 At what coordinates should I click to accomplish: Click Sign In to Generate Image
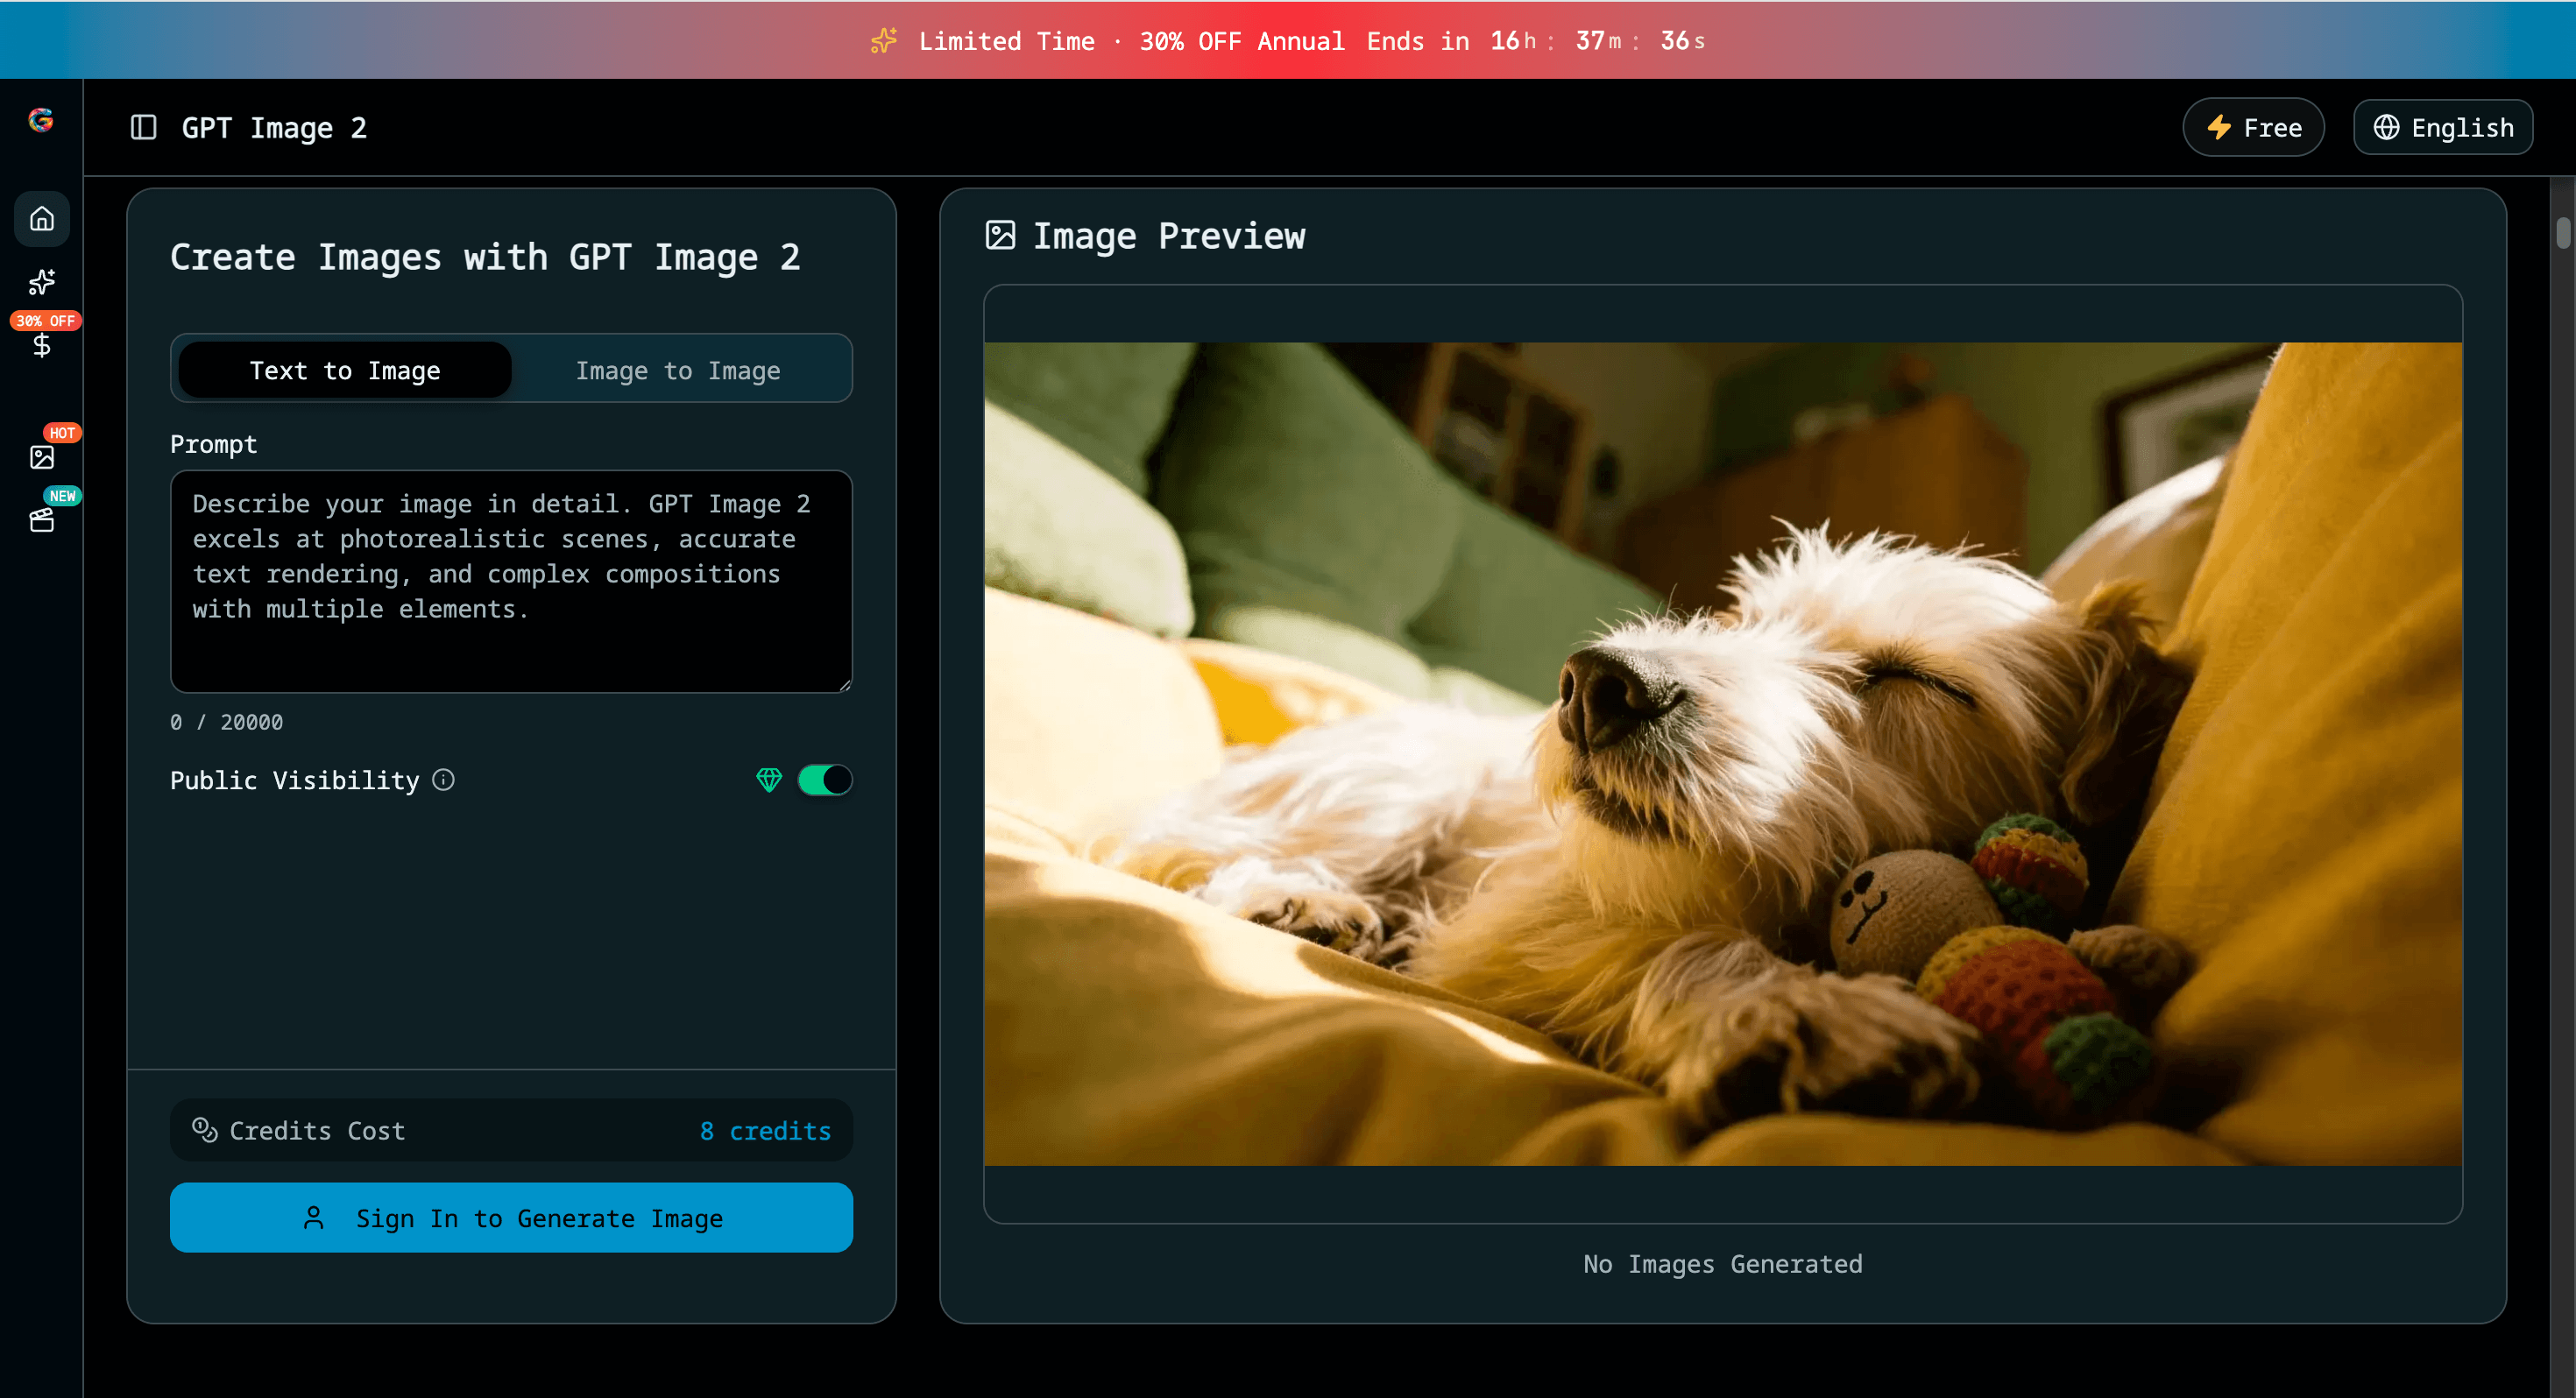click(511, 1218)
